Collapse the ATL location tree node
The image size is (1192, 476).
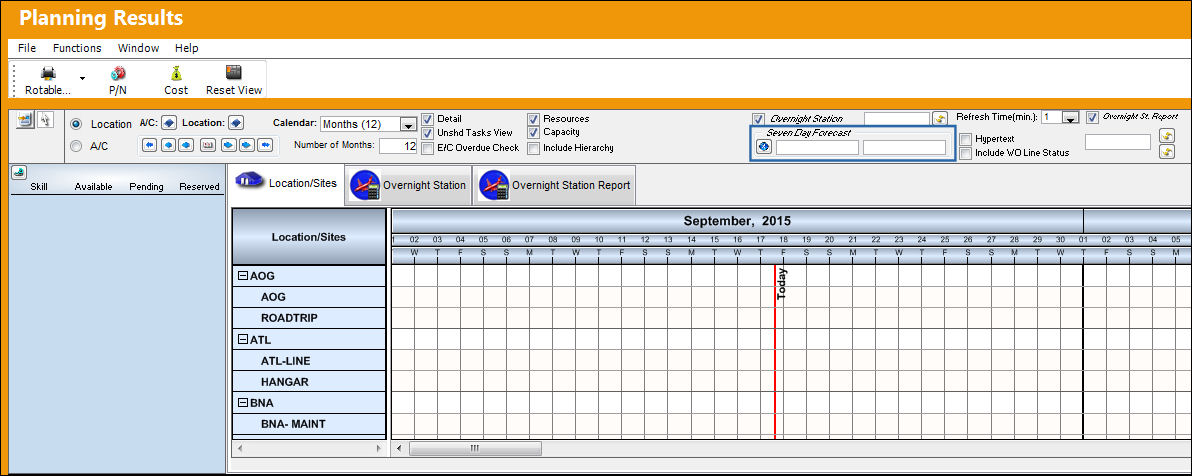point(243,339)
